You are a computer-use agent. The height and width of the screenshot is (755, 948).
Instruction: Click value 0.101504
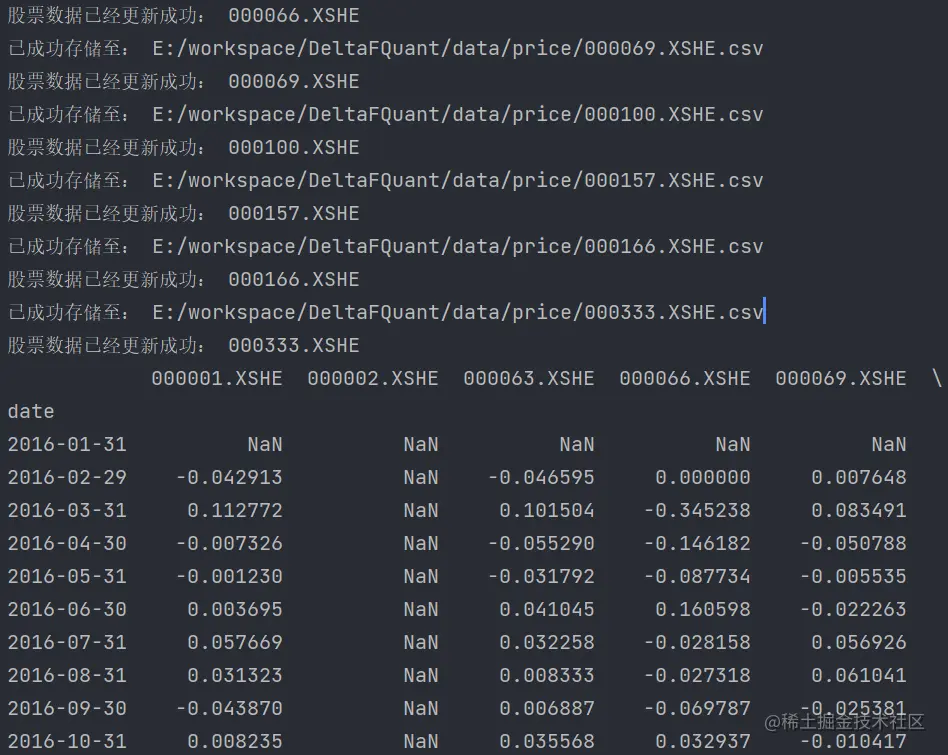547,510
